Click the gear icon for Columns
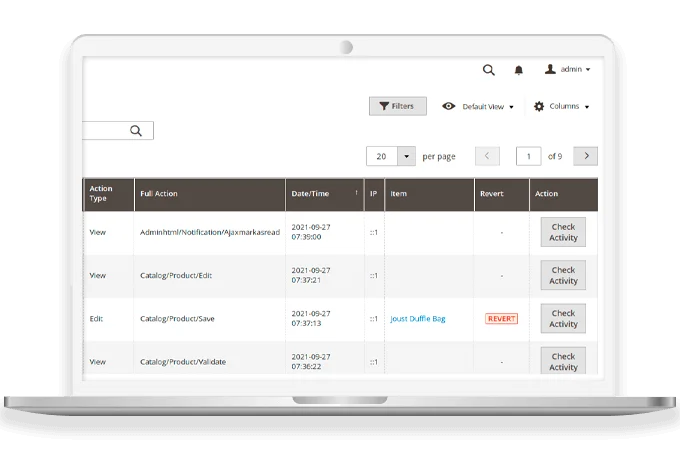This screenshot has height=450, width=680. (539, 106)
